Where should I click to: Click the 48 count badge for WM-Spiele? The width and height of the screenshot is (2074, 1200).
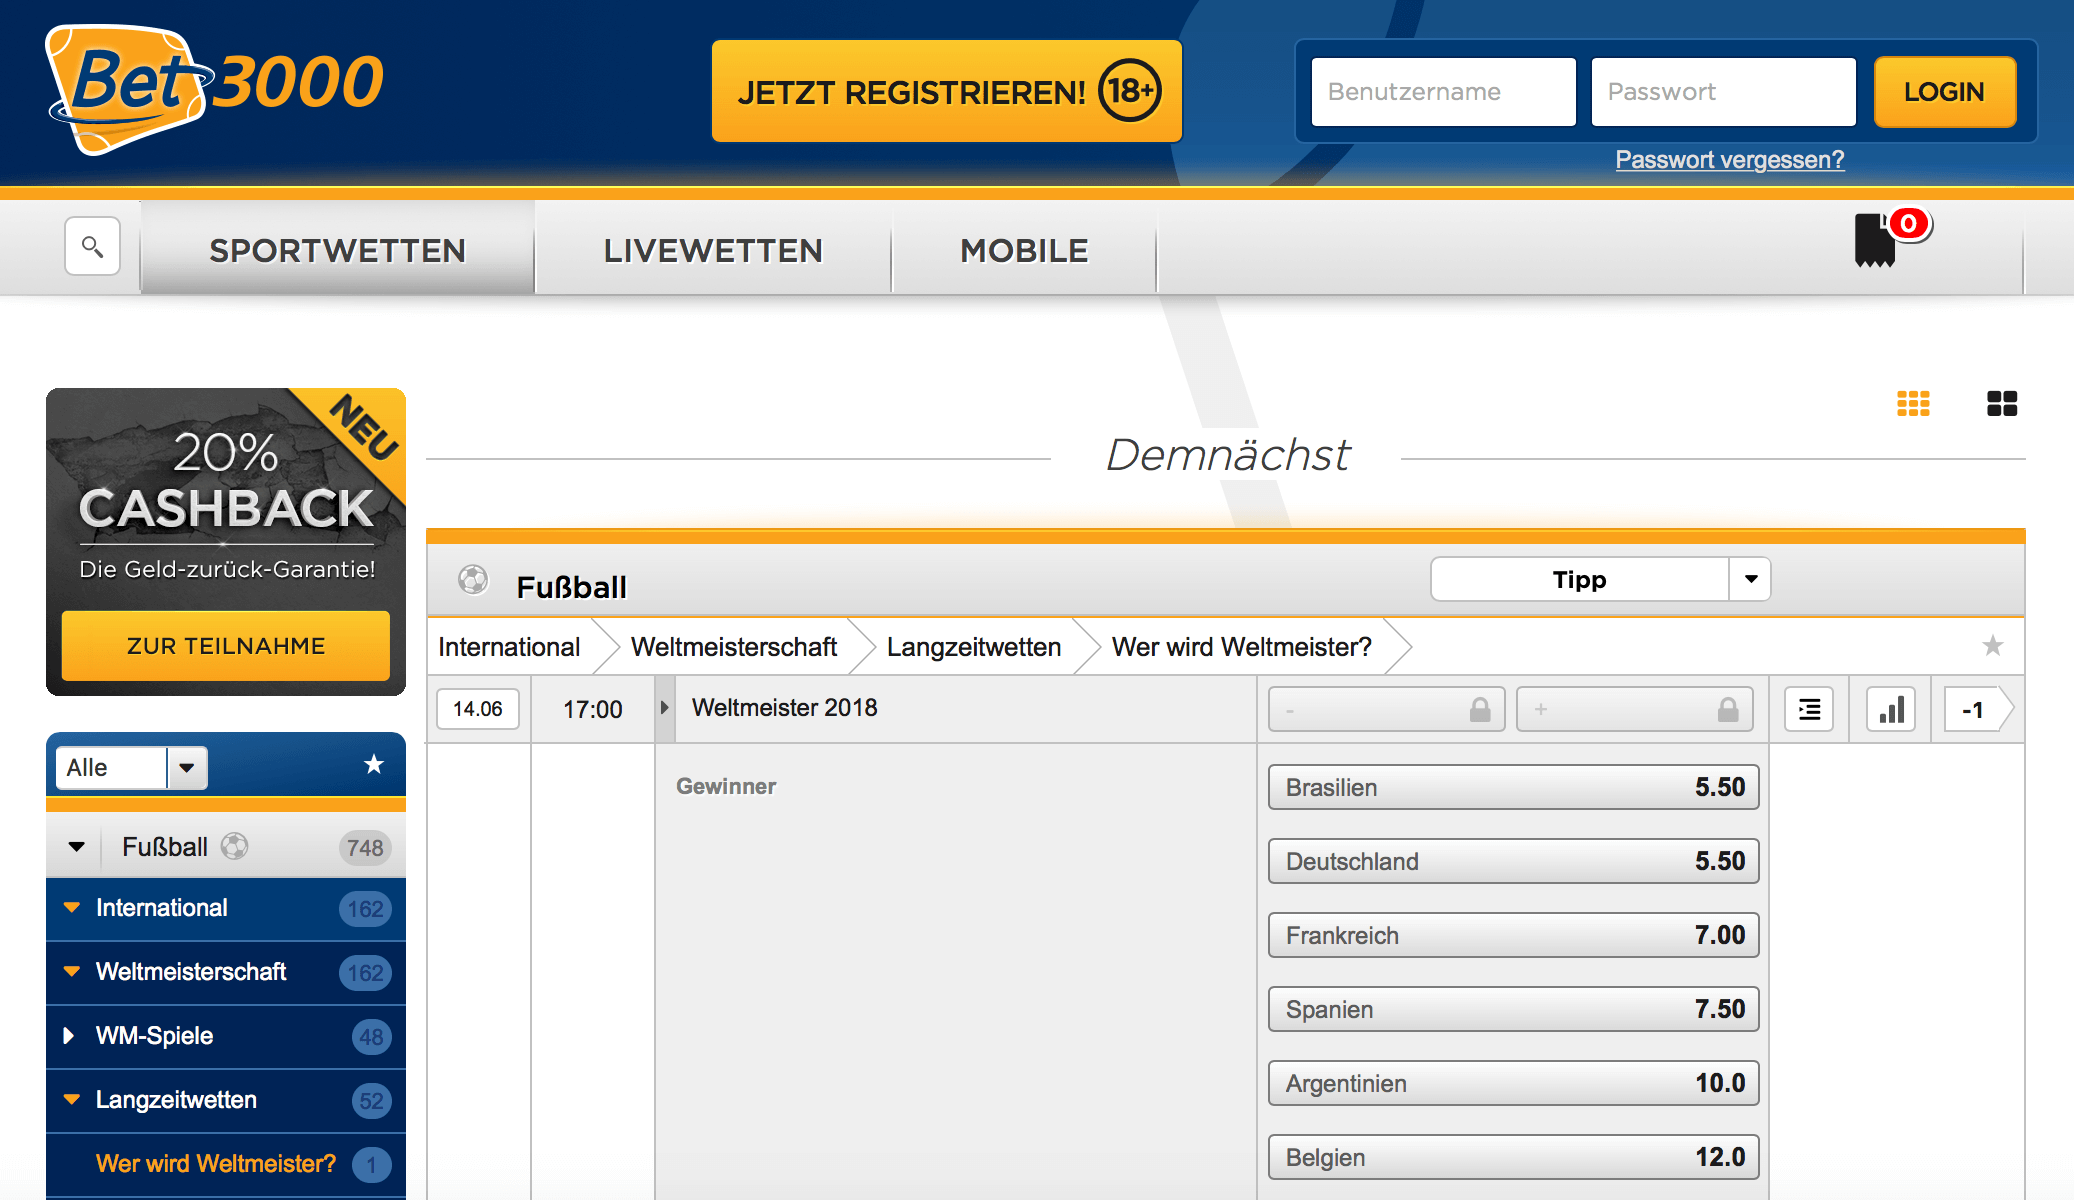point(371,1037)
